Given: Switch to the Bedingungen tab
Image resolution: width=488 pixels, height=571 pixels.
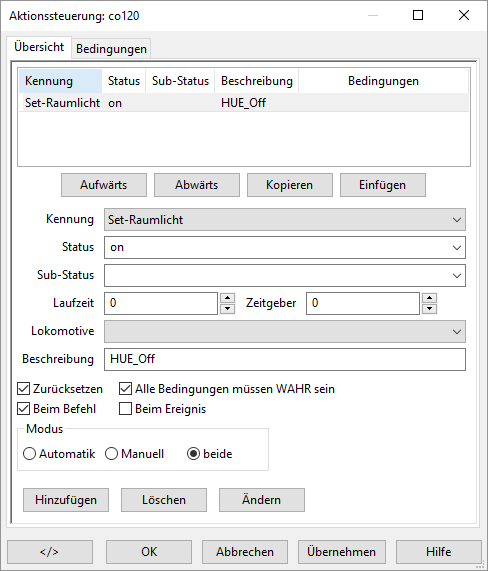Looking at the screenshot, I should (x=111, y=49).
